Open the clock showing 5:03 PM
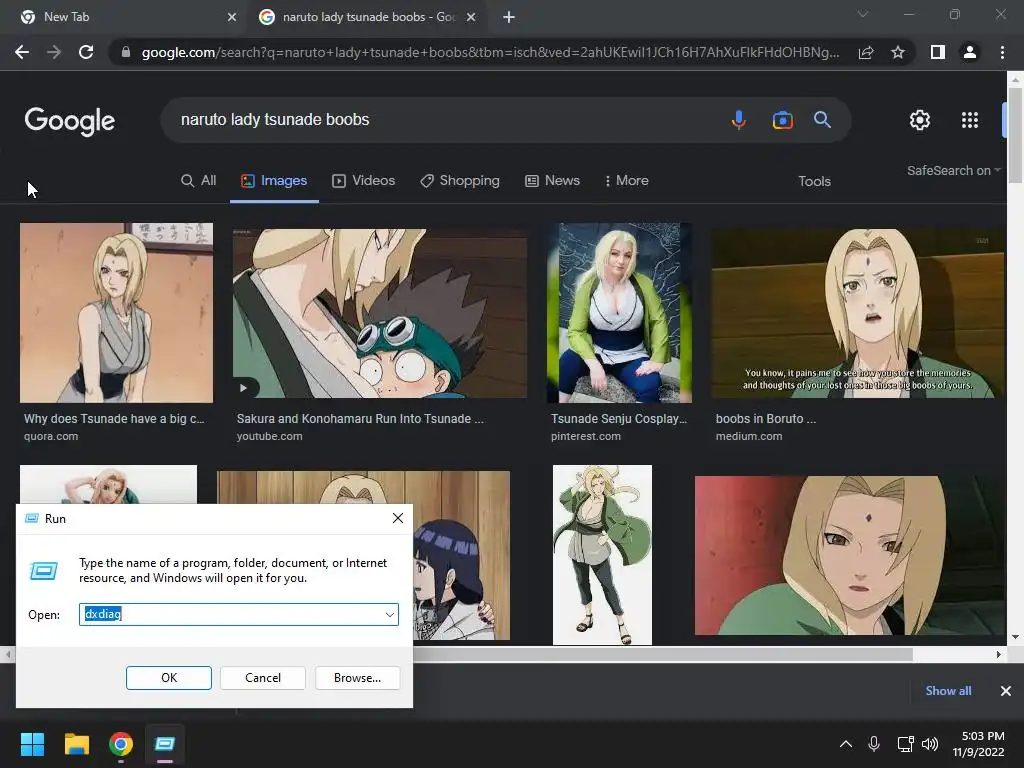This screenshot has height=768, width=1024. [980, 744]
